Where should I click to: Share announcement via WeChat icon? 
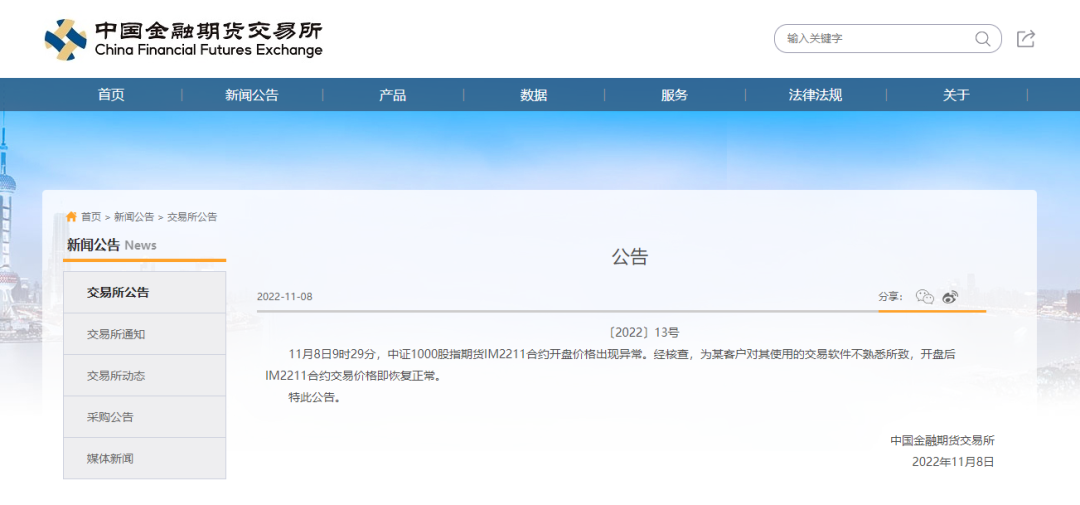point(924,297)
